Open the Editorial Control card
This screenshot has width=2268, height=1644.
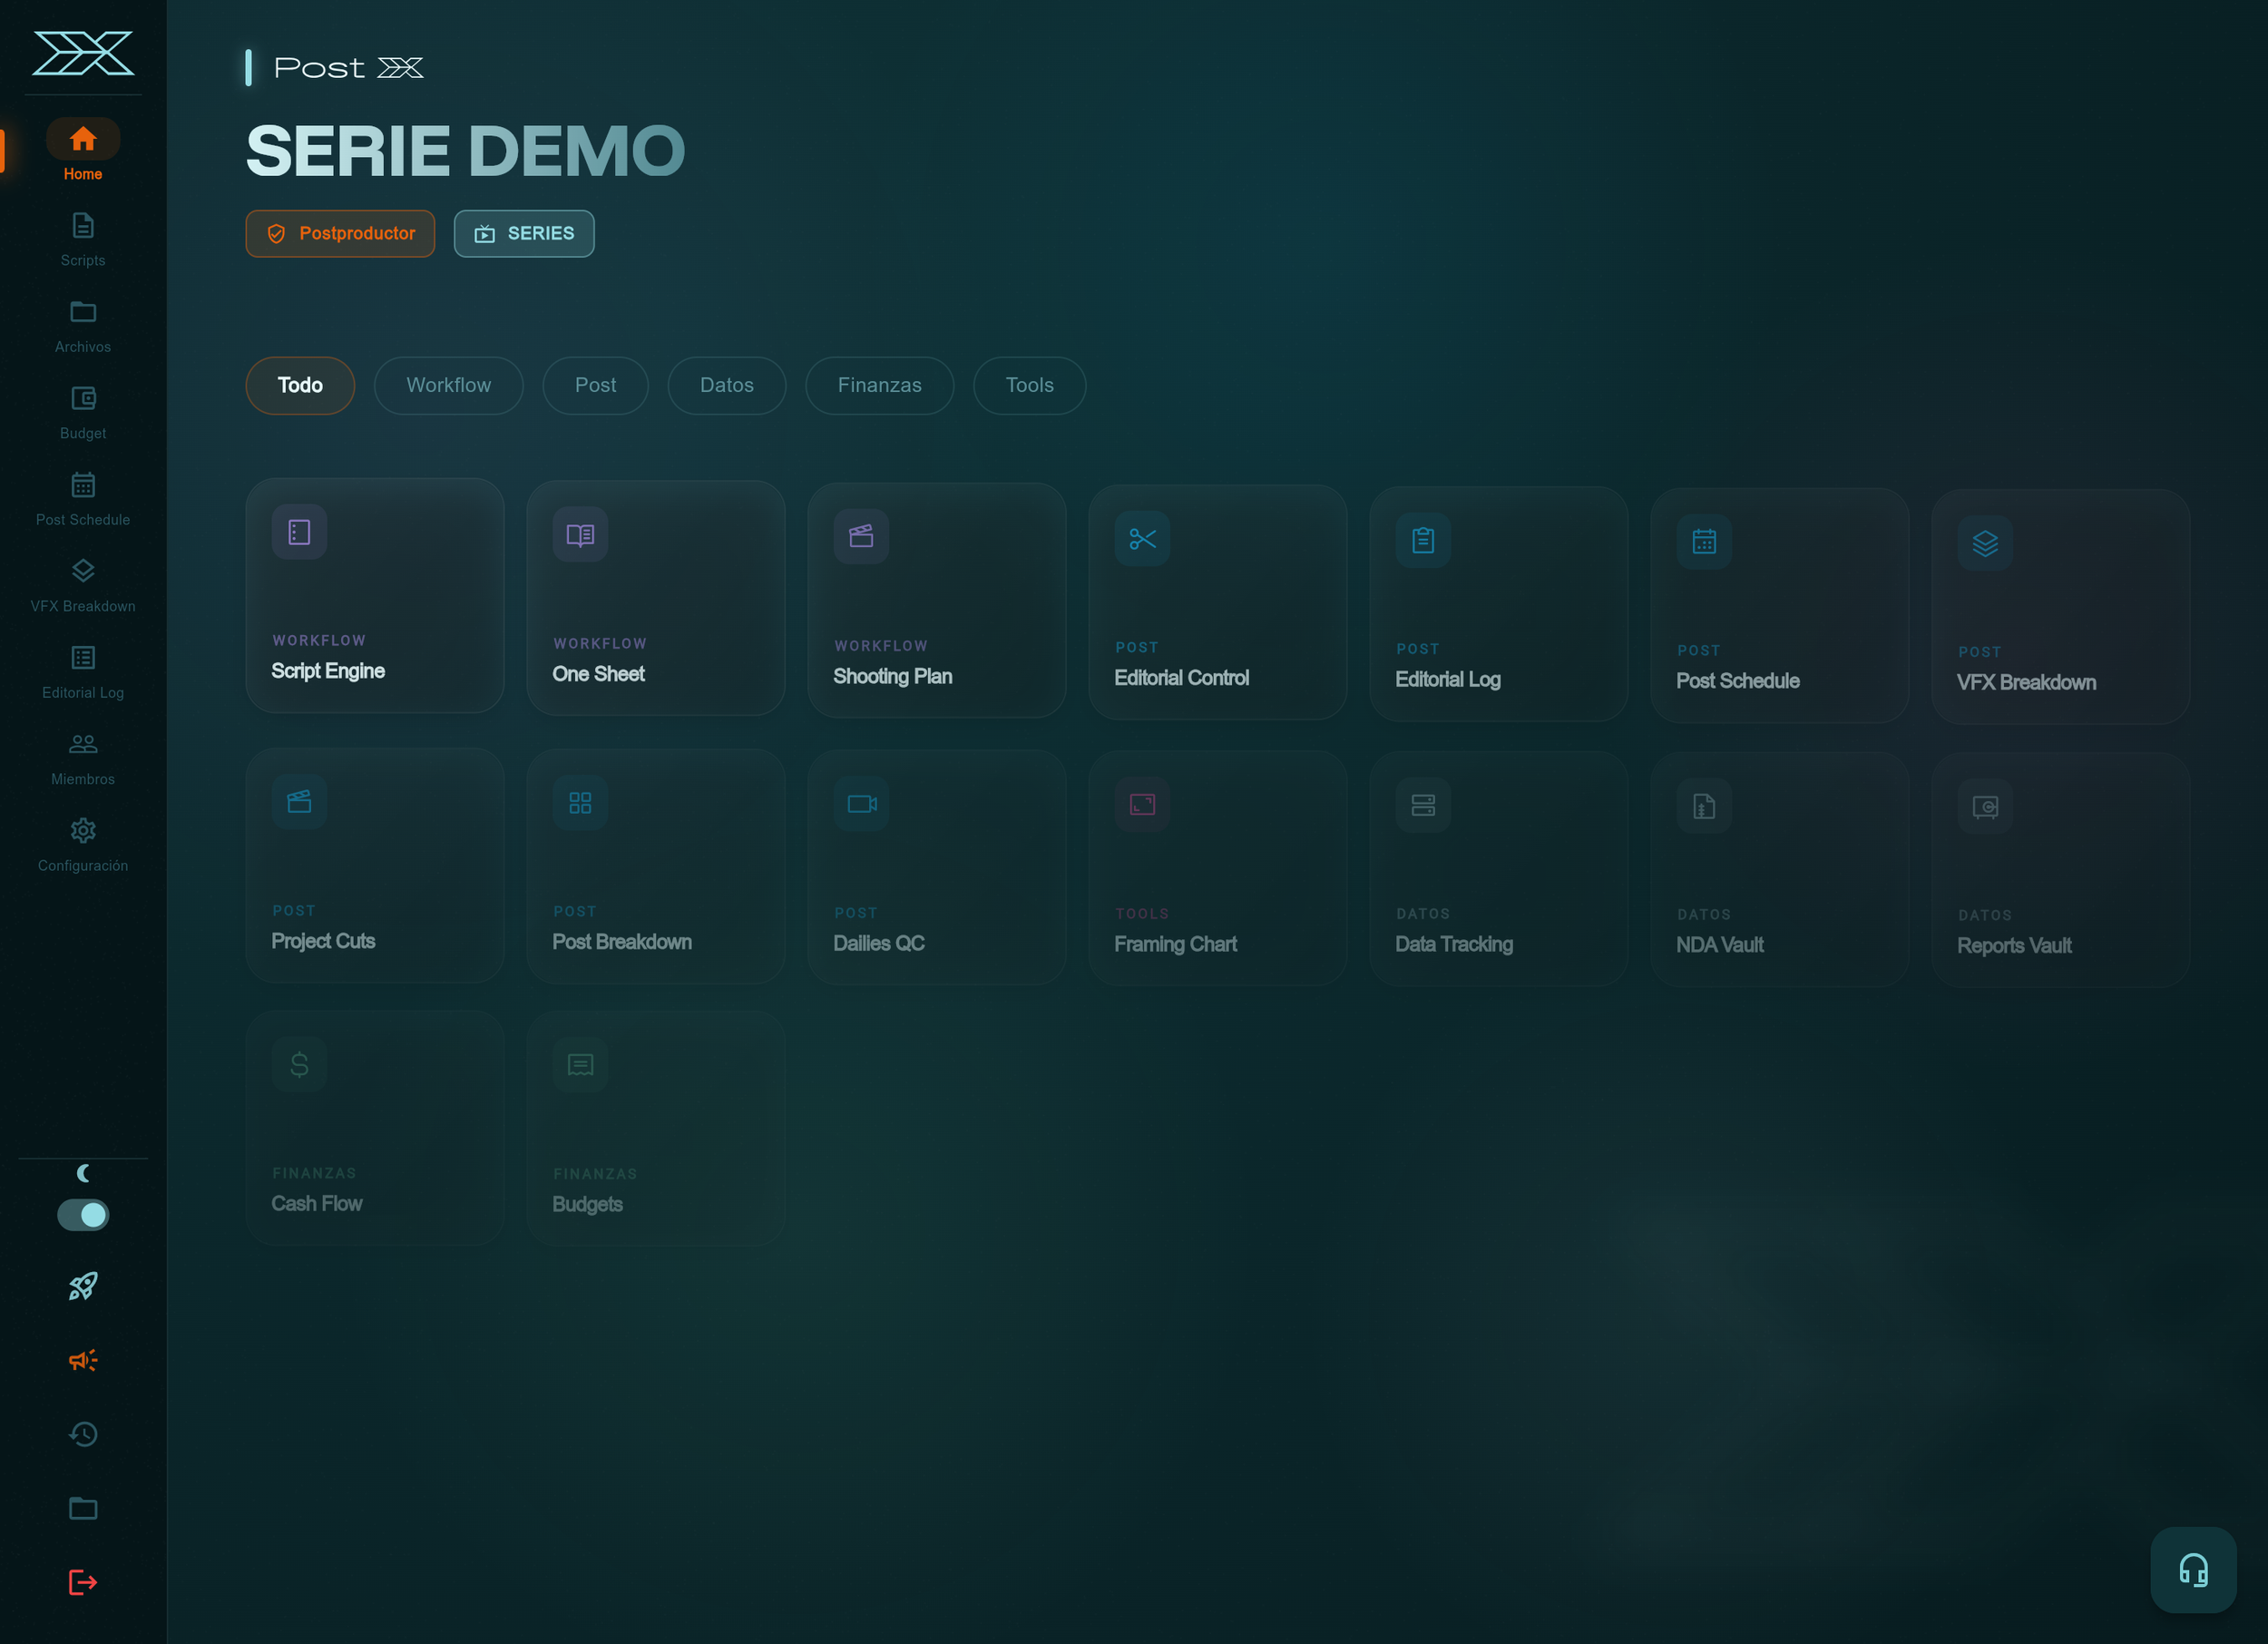pos(1217,603)
